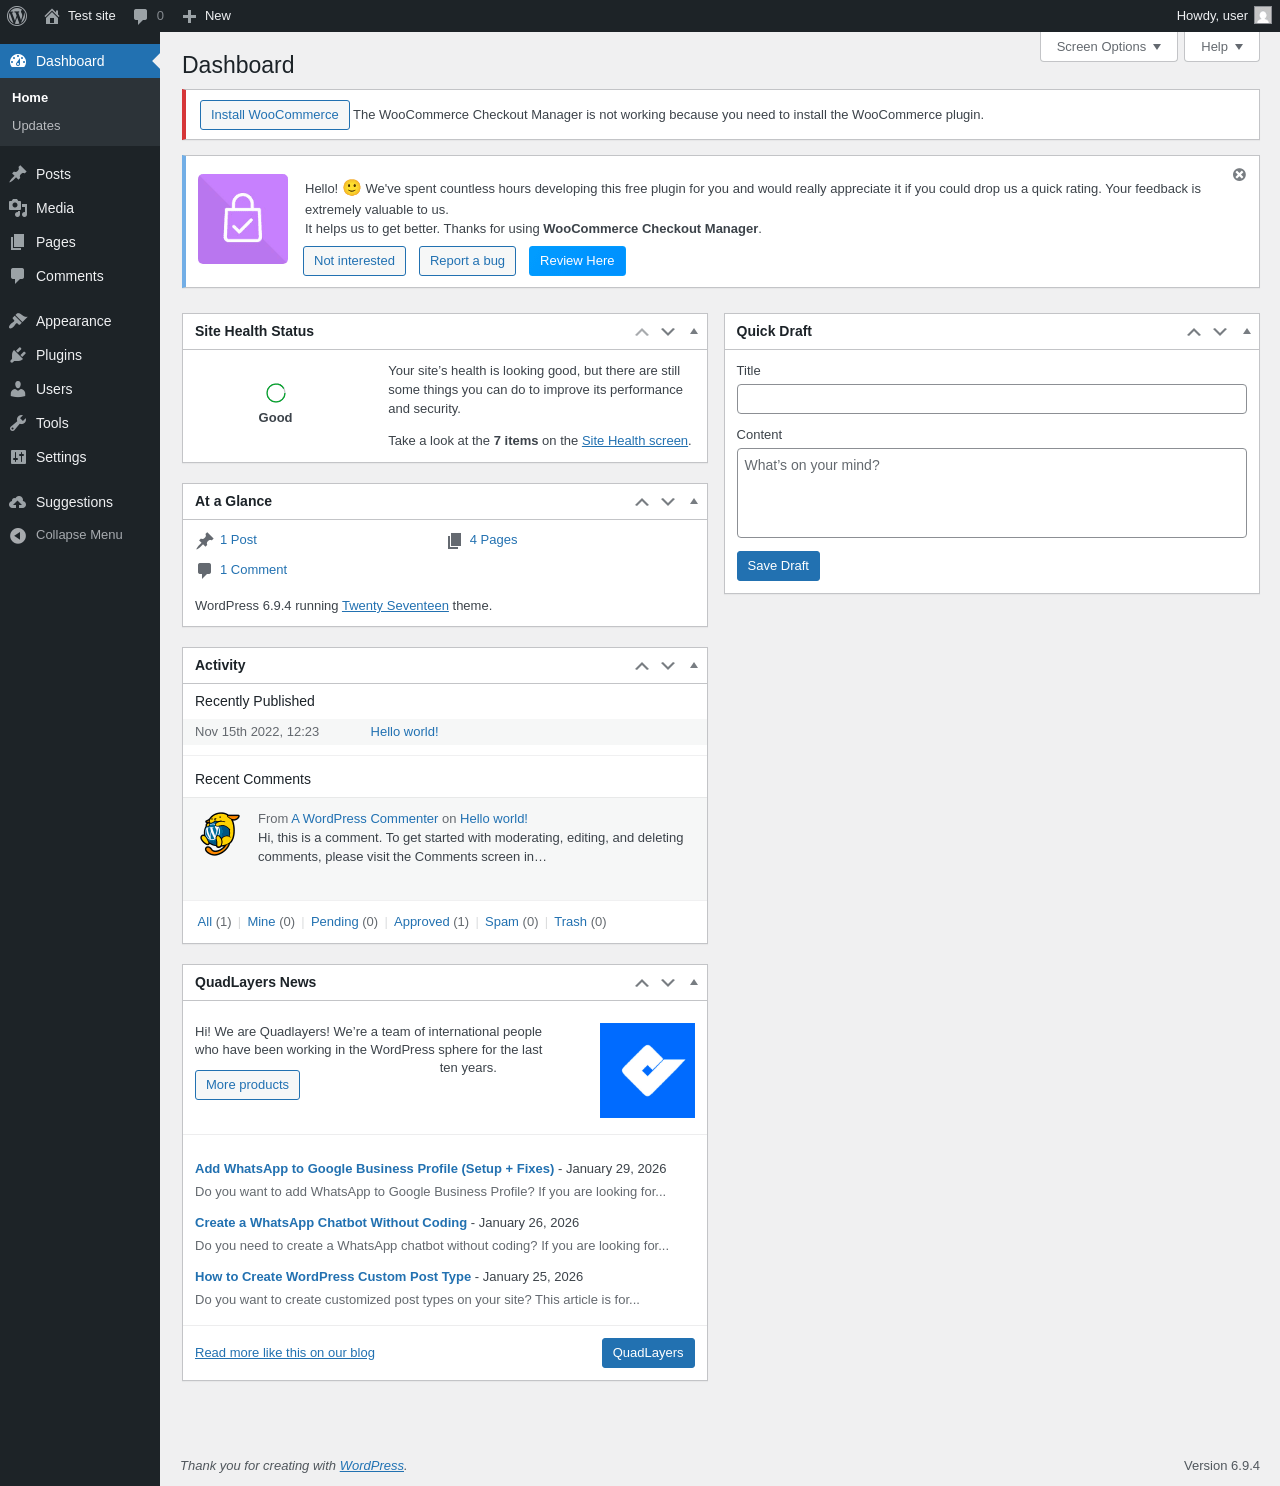
Task: Click the home icon beside Test site
Action: (x=52, y=16)
